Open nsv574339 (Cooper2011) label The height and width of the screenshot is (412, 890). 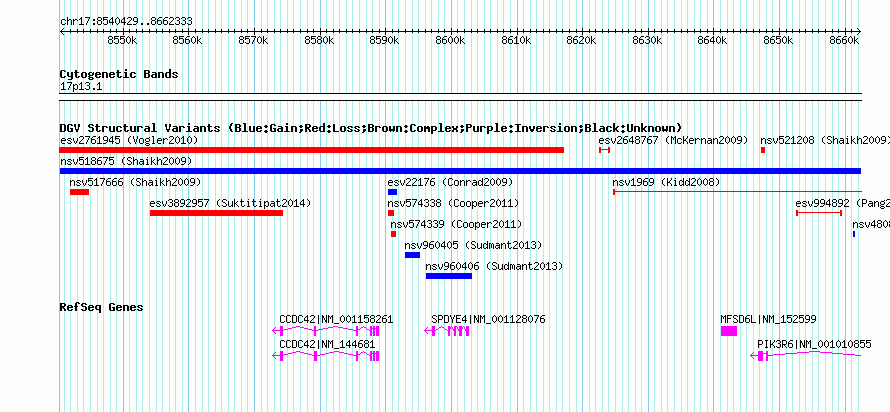point(456,224)
